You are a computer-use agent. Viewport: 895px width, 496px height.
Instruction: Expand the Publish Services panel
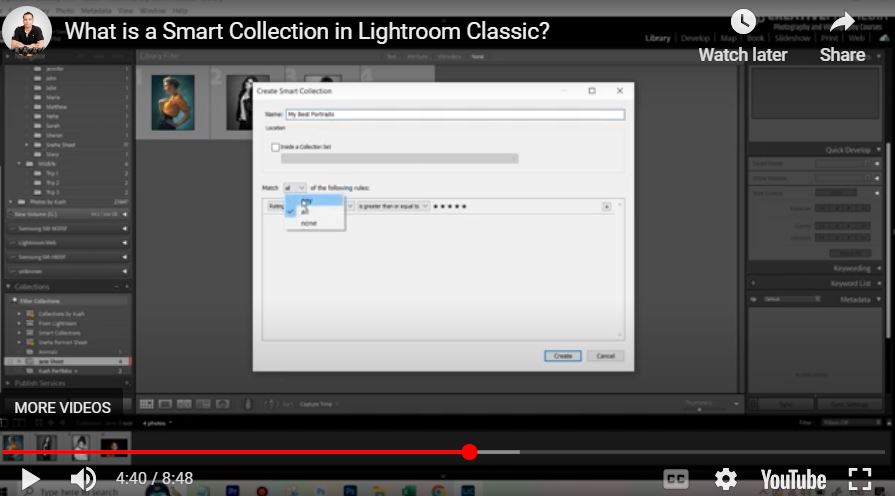click(x=9, y=383)
